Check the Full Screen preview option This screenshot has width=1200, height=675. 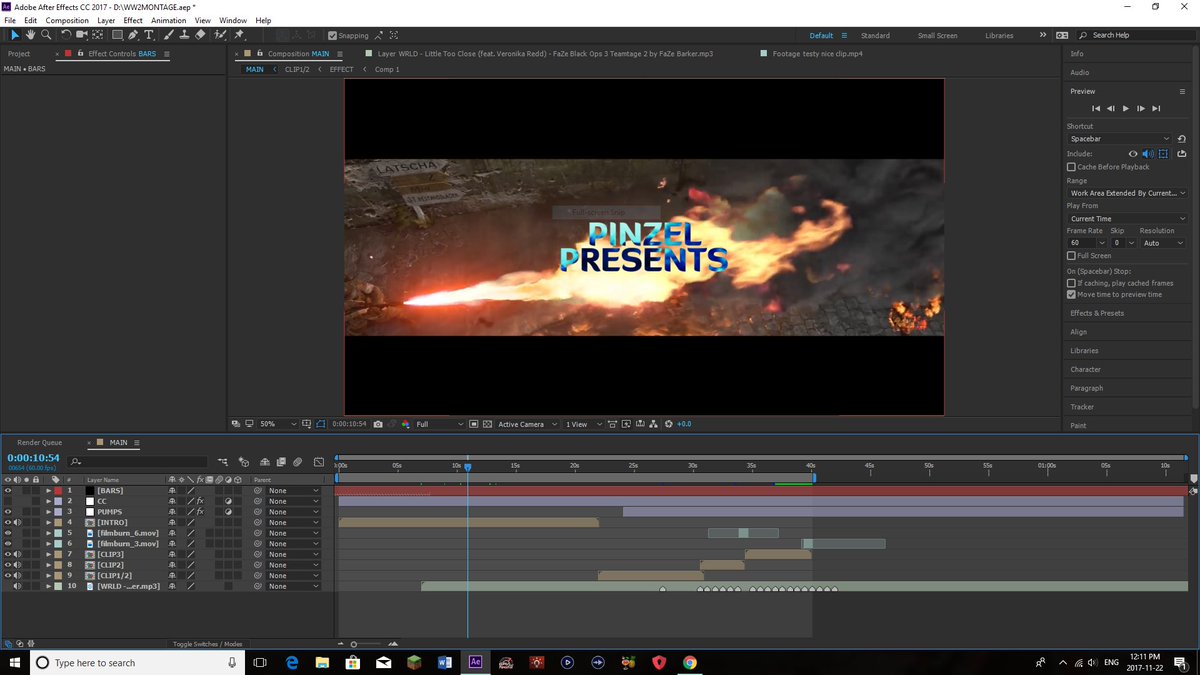pyautogui.click(x=1071, y=255)
